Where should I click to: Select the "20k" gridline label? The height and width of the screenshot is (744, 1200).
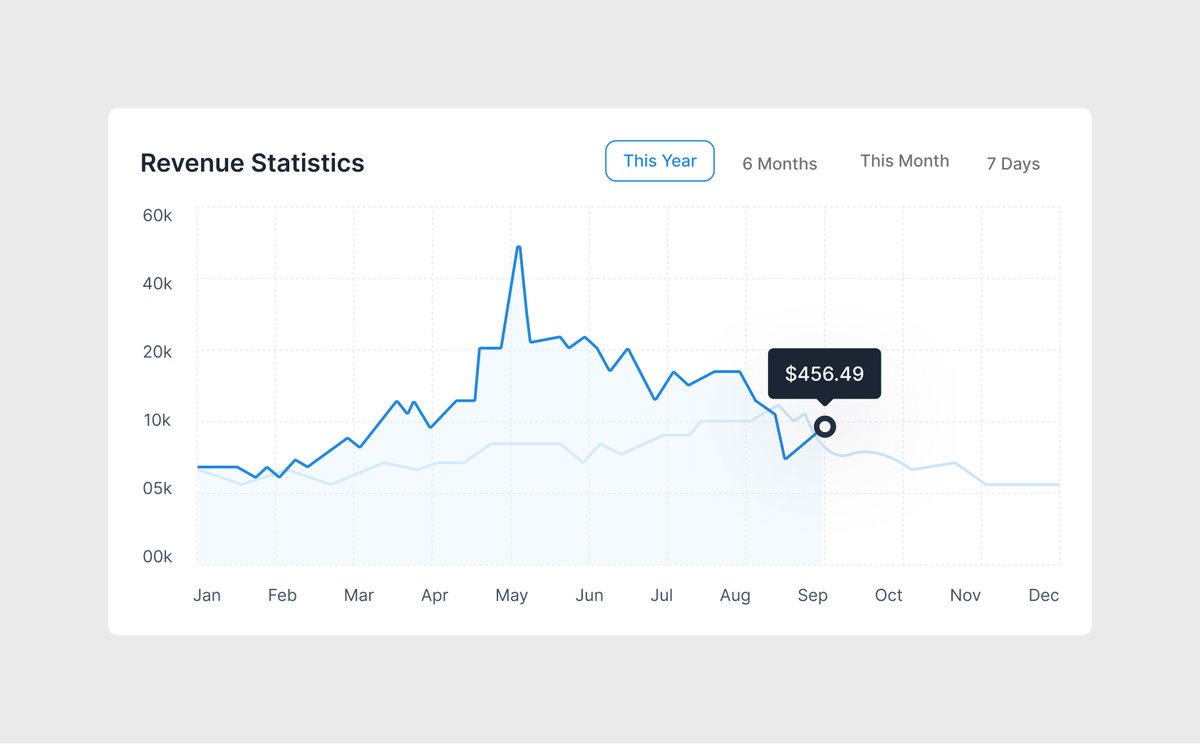coord(157,352)
